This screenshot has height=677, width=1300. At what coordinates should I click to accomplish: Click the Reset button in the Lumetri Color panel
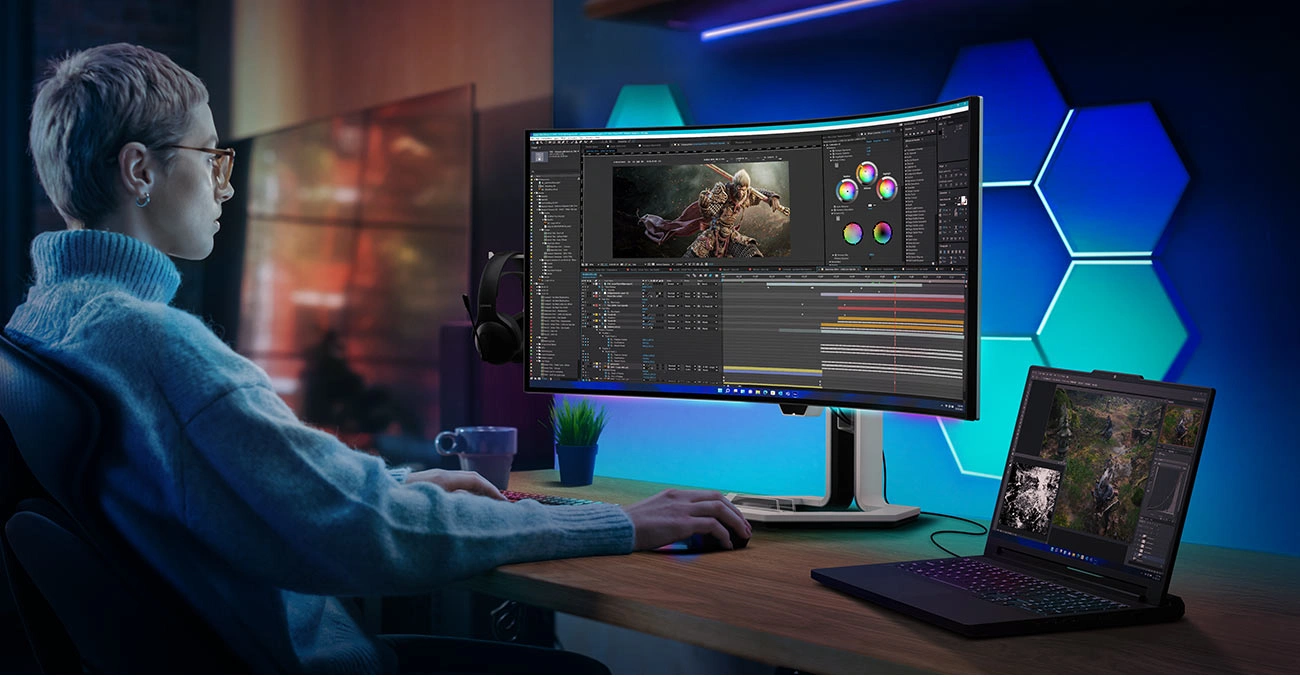click(x=869, y=139)
